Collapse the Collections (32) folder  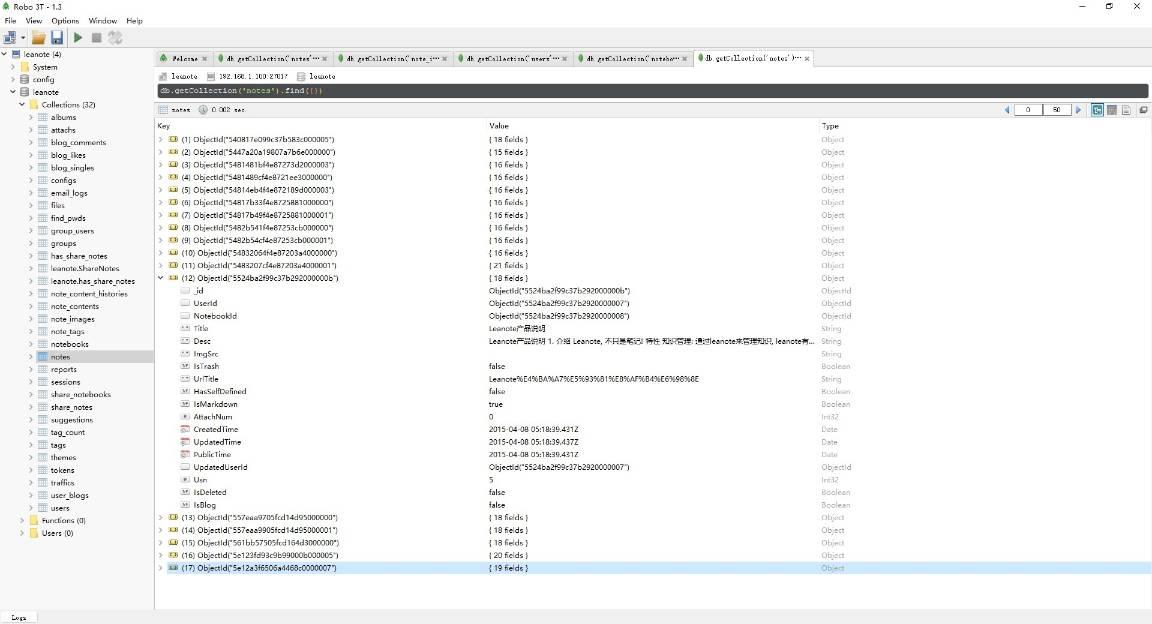pyautogui.click(x=22, y=104)
